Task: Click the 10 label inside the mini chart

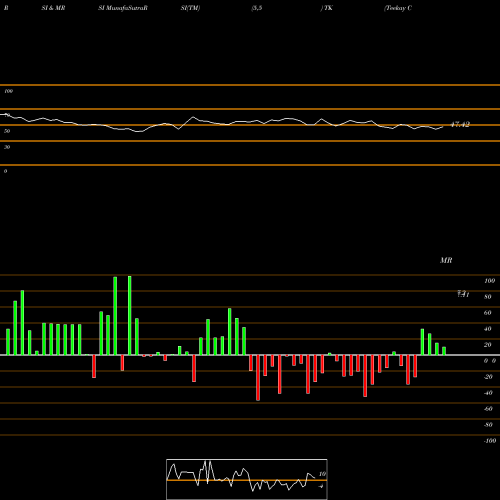Action: (x=322, y=474)
